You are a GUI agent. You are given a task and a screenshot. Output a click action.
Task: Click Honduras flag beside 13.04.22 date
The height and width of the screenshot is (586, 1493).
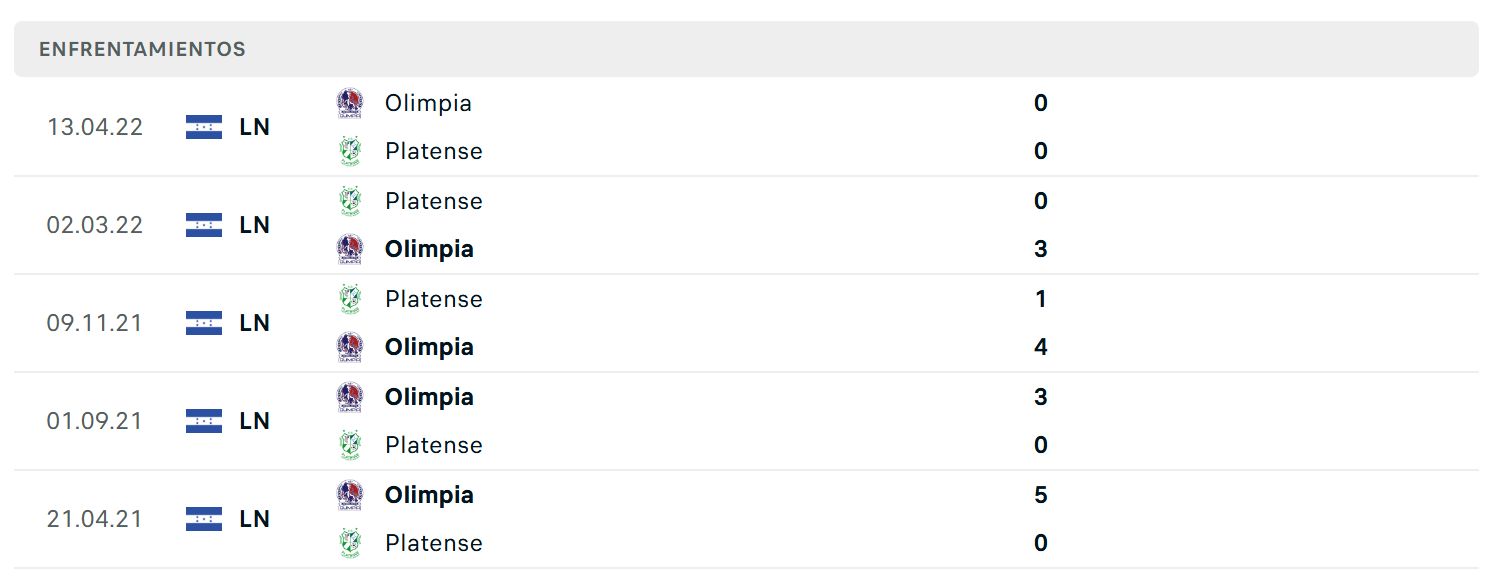click(204, 127)
